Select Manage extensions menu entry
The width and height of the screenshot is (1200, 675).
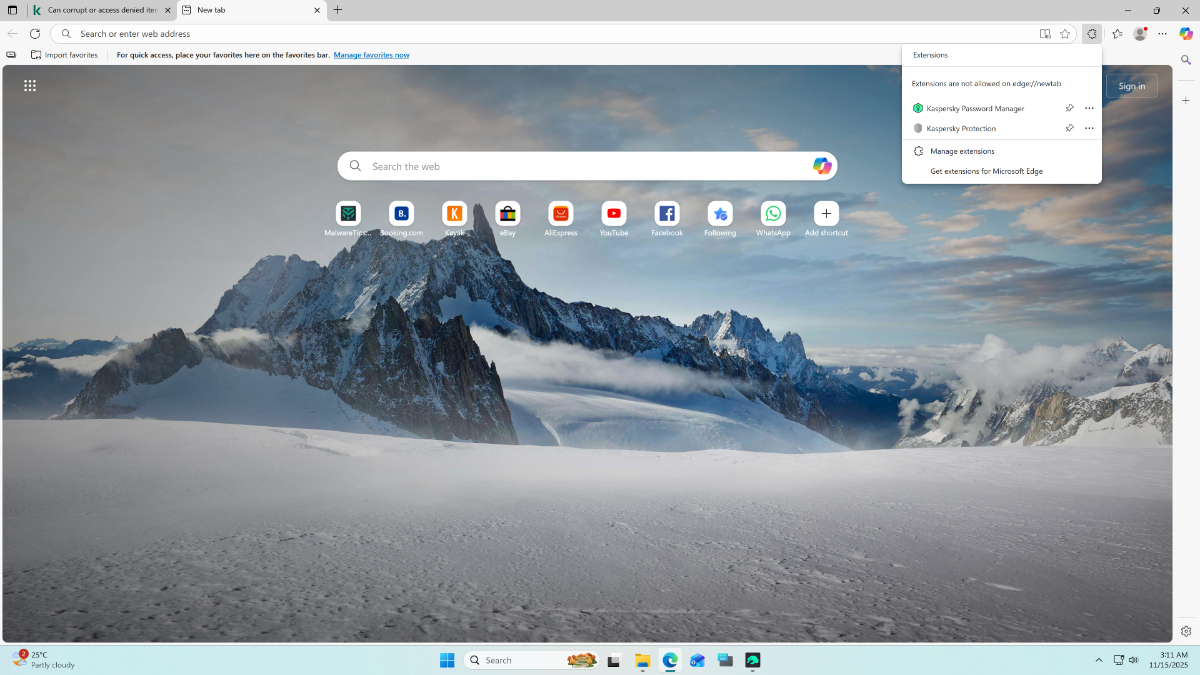[x=962, y=151]
